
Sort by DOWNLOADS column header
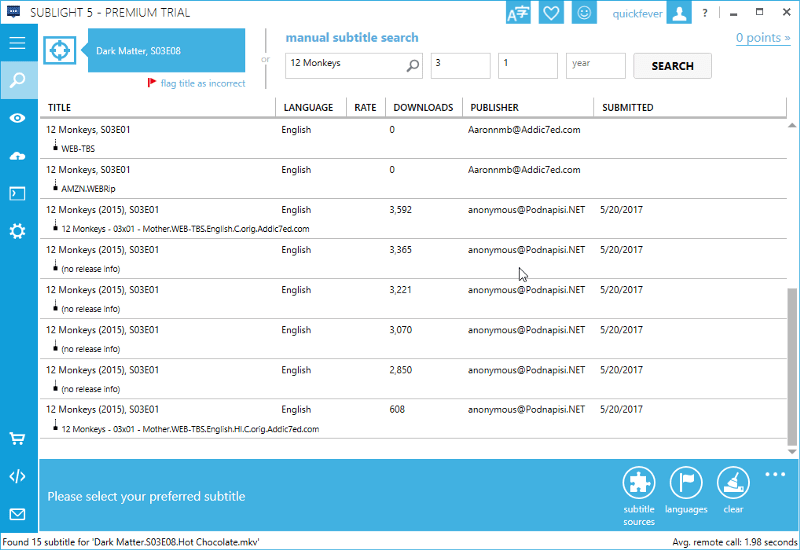(x=423, y=108)
